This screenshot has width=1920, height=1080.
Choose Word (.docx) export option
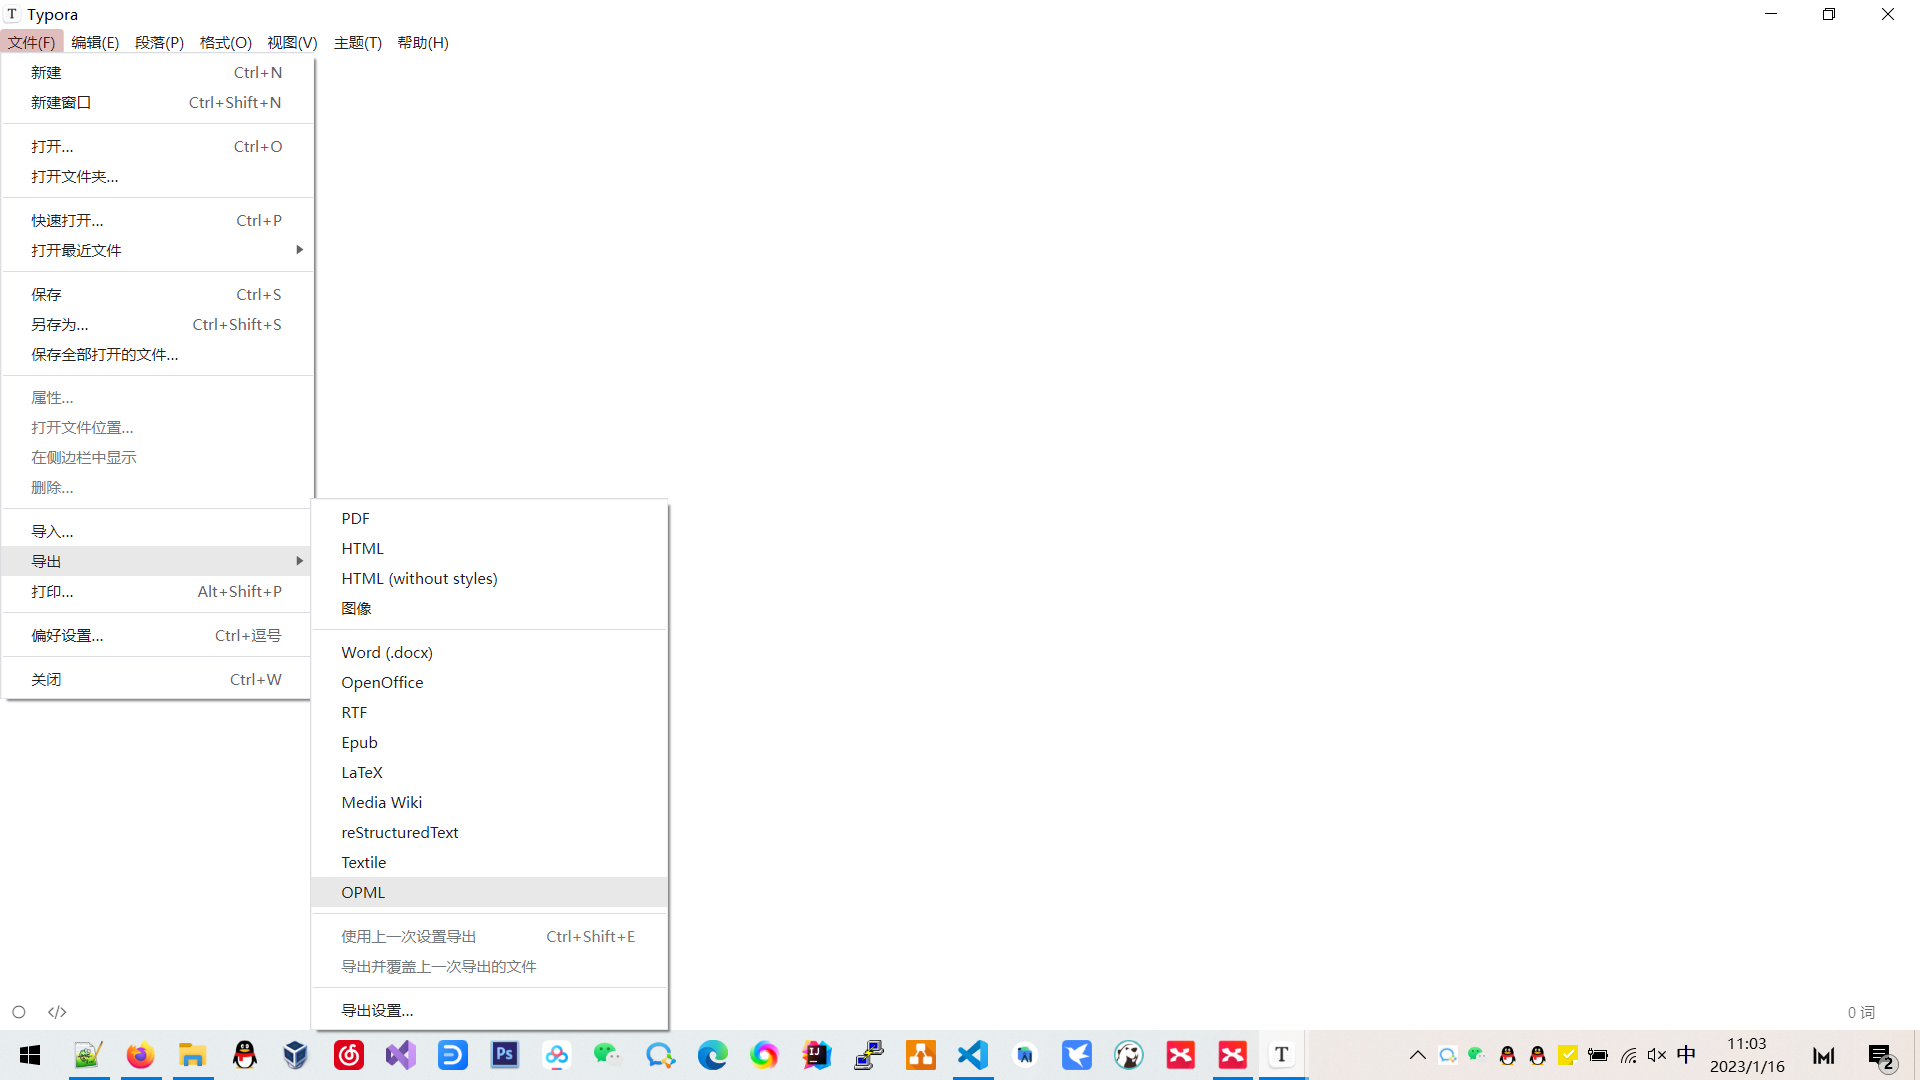point(387,652)
